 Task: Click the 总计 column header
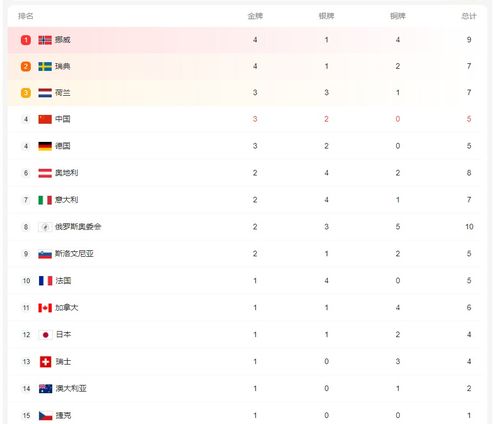(x=469, y=16)
